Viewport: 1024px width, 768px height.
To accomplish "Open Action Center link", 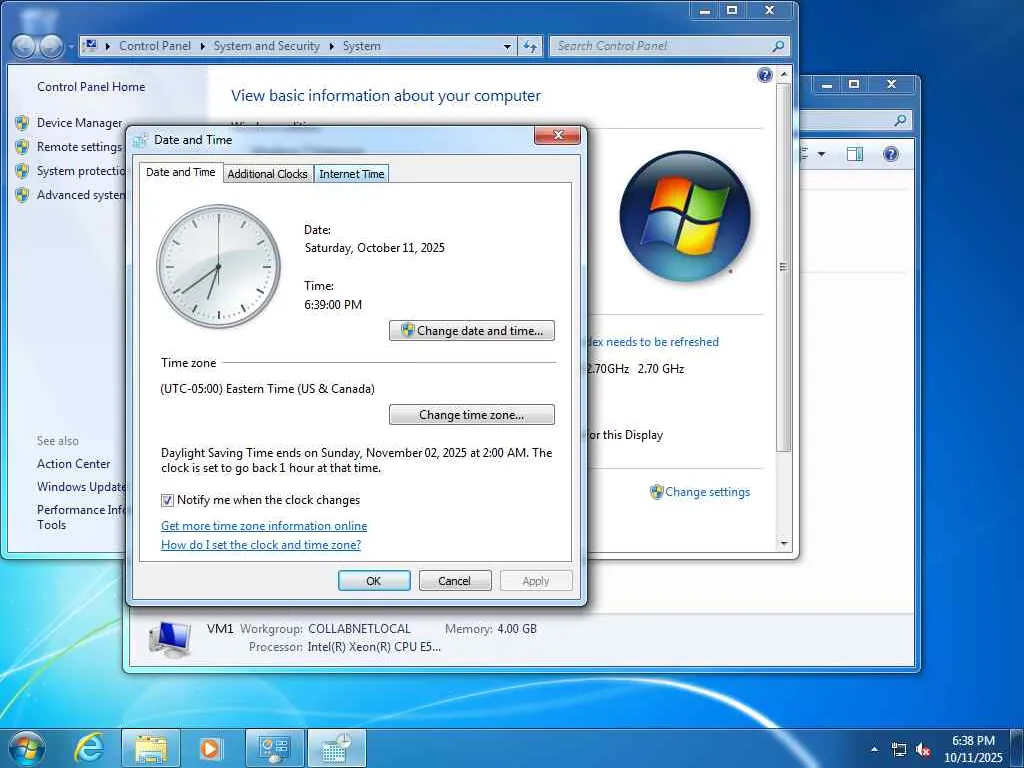I will (73, 464).
